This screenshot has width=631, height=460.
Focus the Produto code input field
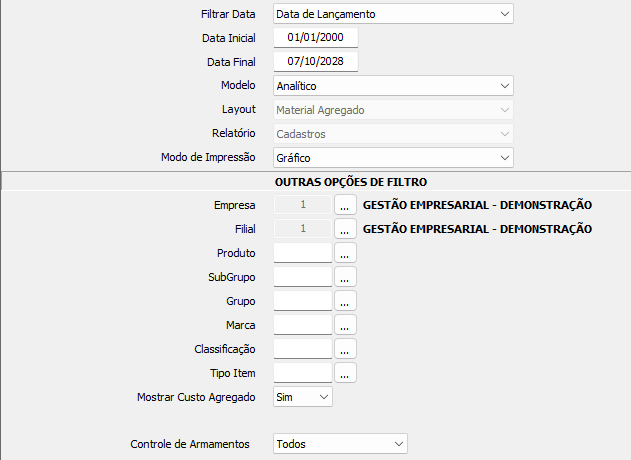click(302, 253)
